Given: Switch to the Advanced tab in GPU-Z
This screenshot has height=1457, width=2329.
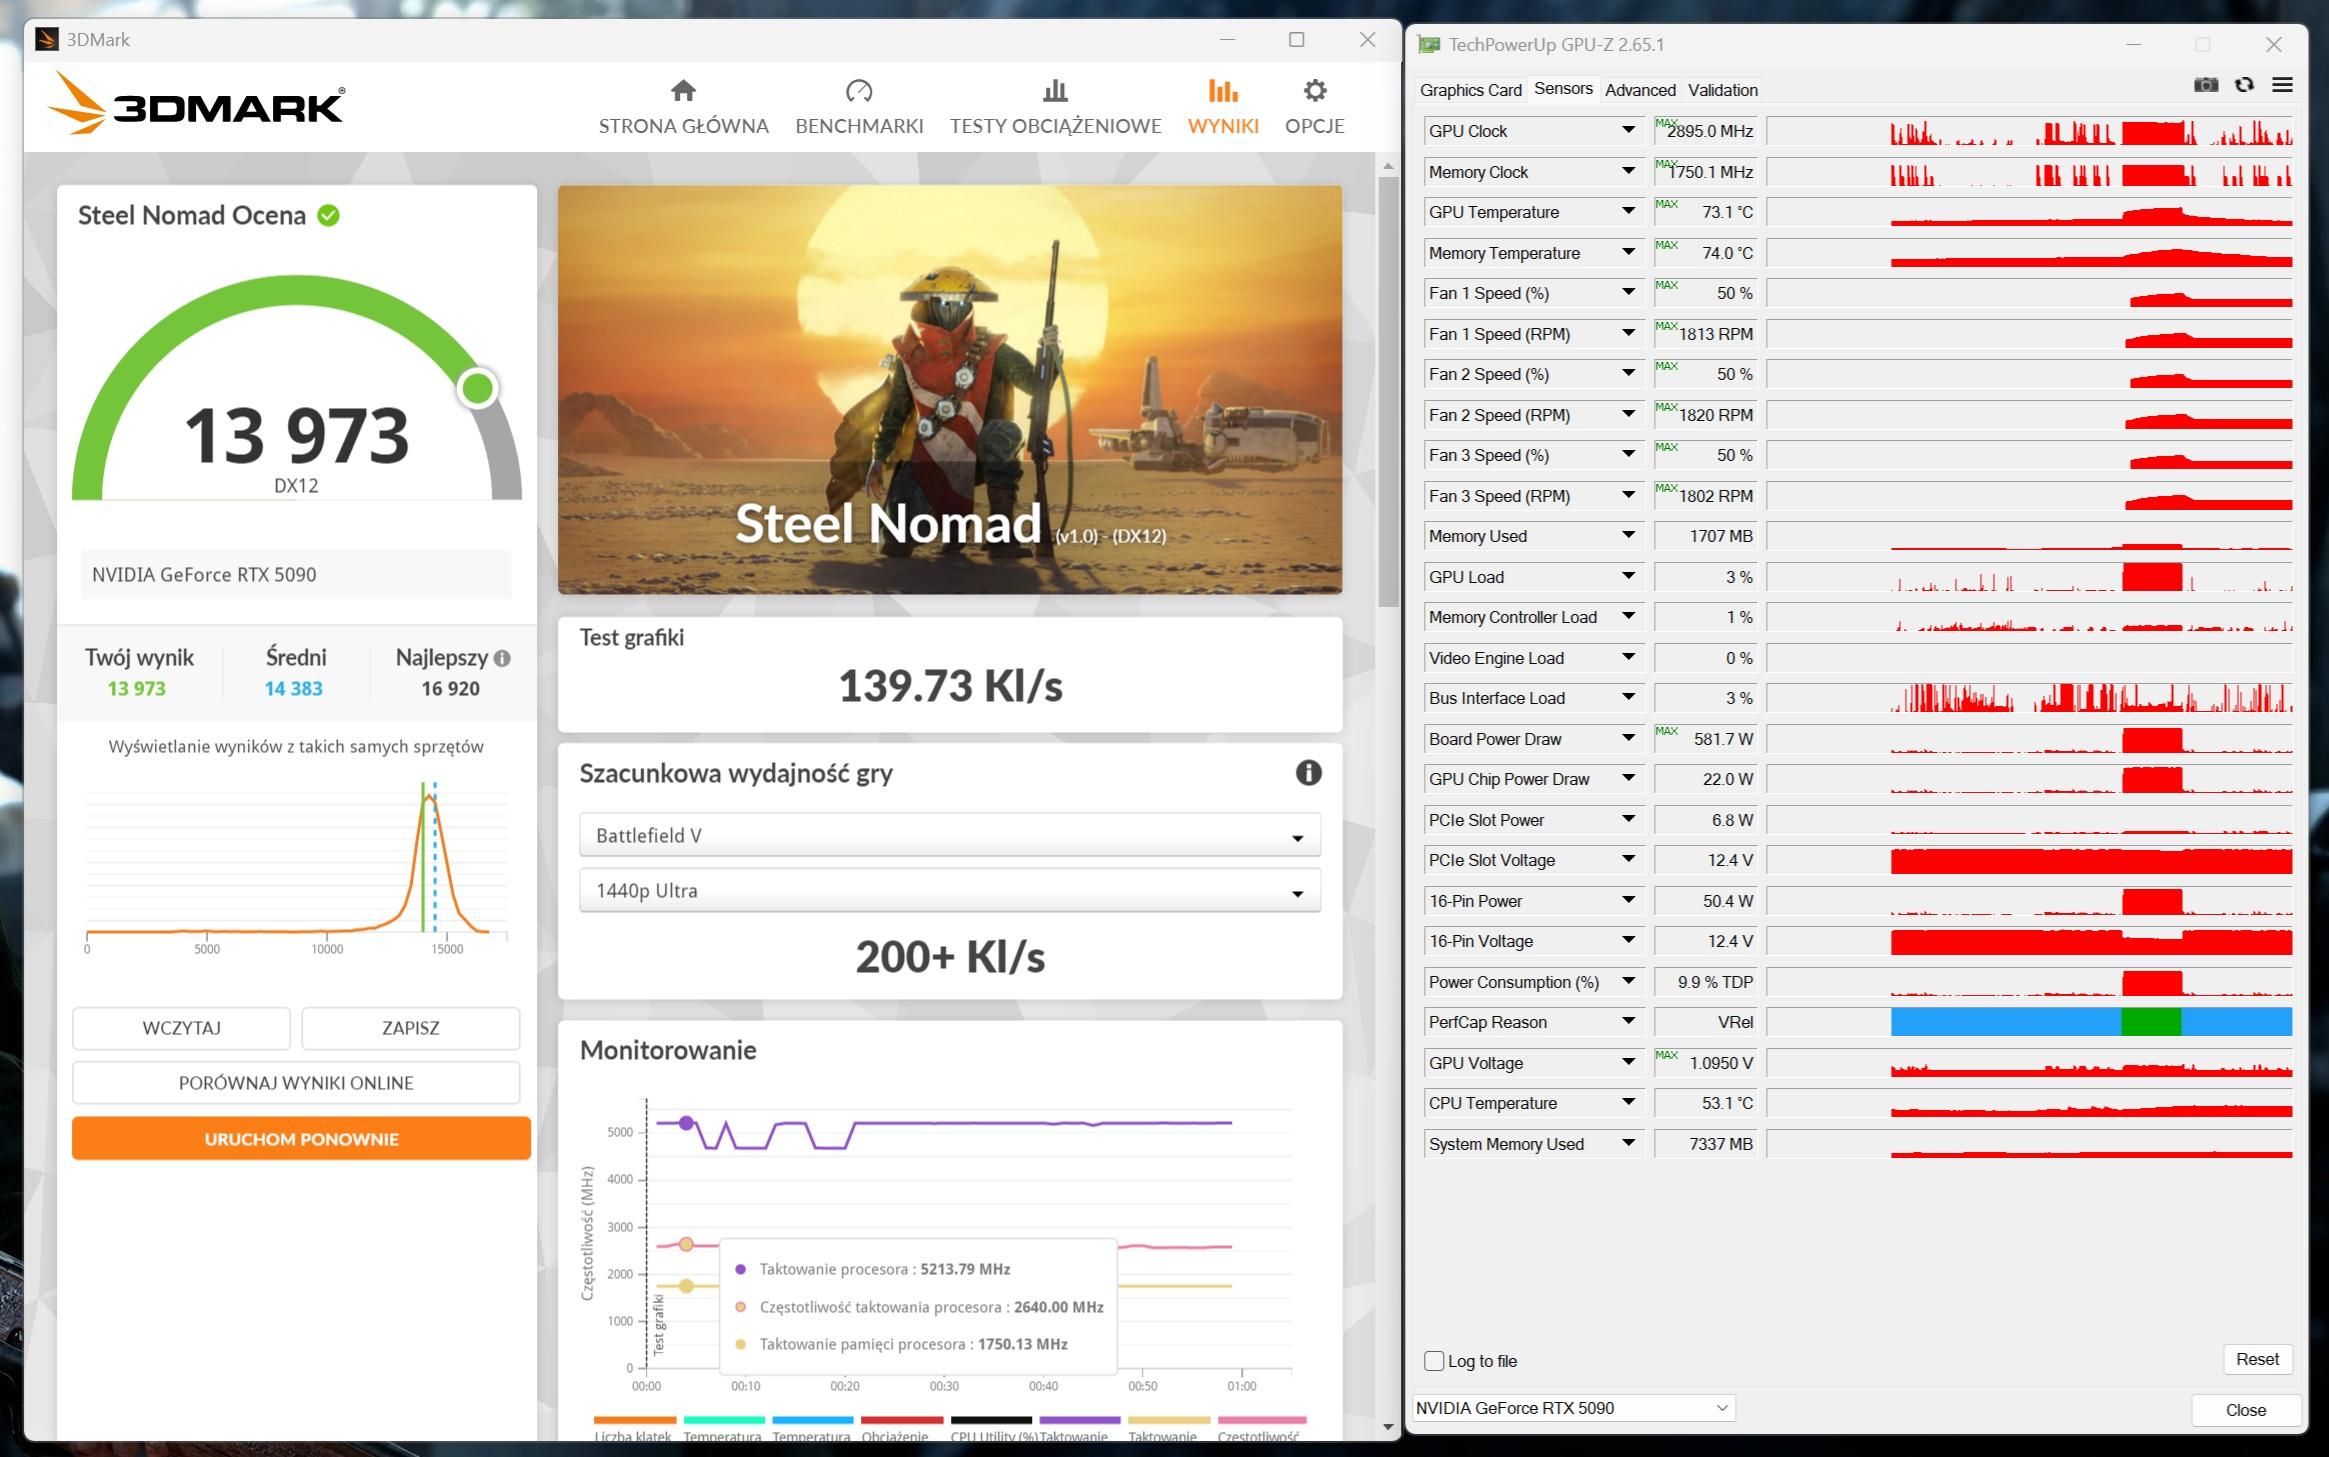Looking at the screenshot, I should point(1640,90).
